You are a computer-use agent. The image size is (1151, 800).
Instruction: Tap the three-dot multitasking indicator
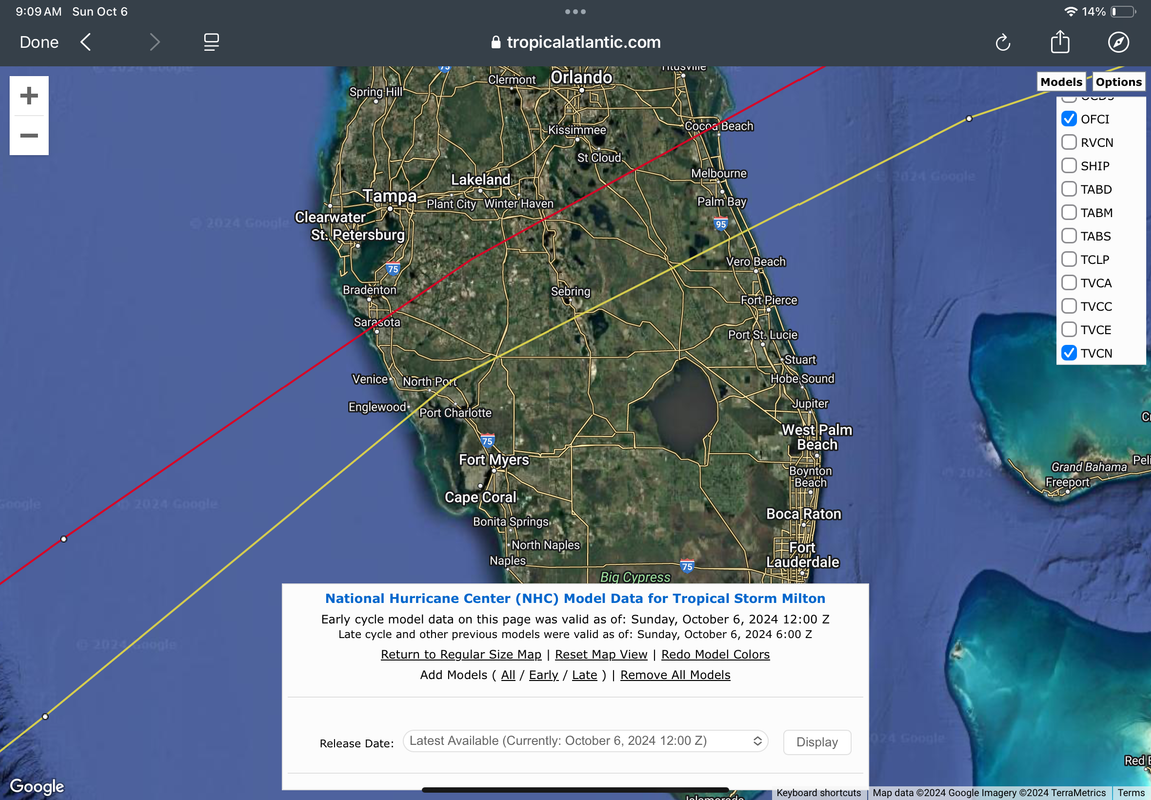tap(576, 12)
